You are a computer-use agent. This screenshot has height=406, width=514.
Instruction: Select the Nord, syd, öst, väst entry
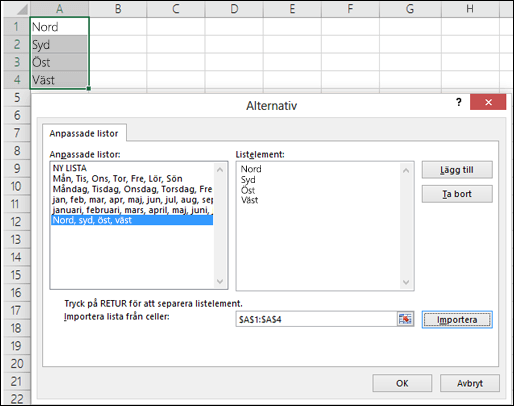132,220
